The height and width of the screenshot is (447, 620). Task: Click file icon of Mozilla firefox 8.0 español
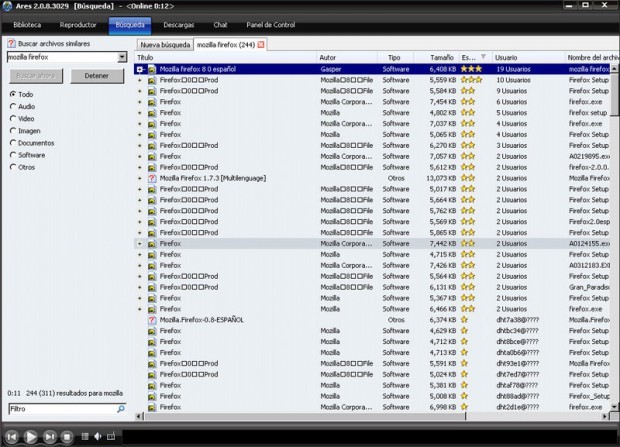tap(152, 69)
